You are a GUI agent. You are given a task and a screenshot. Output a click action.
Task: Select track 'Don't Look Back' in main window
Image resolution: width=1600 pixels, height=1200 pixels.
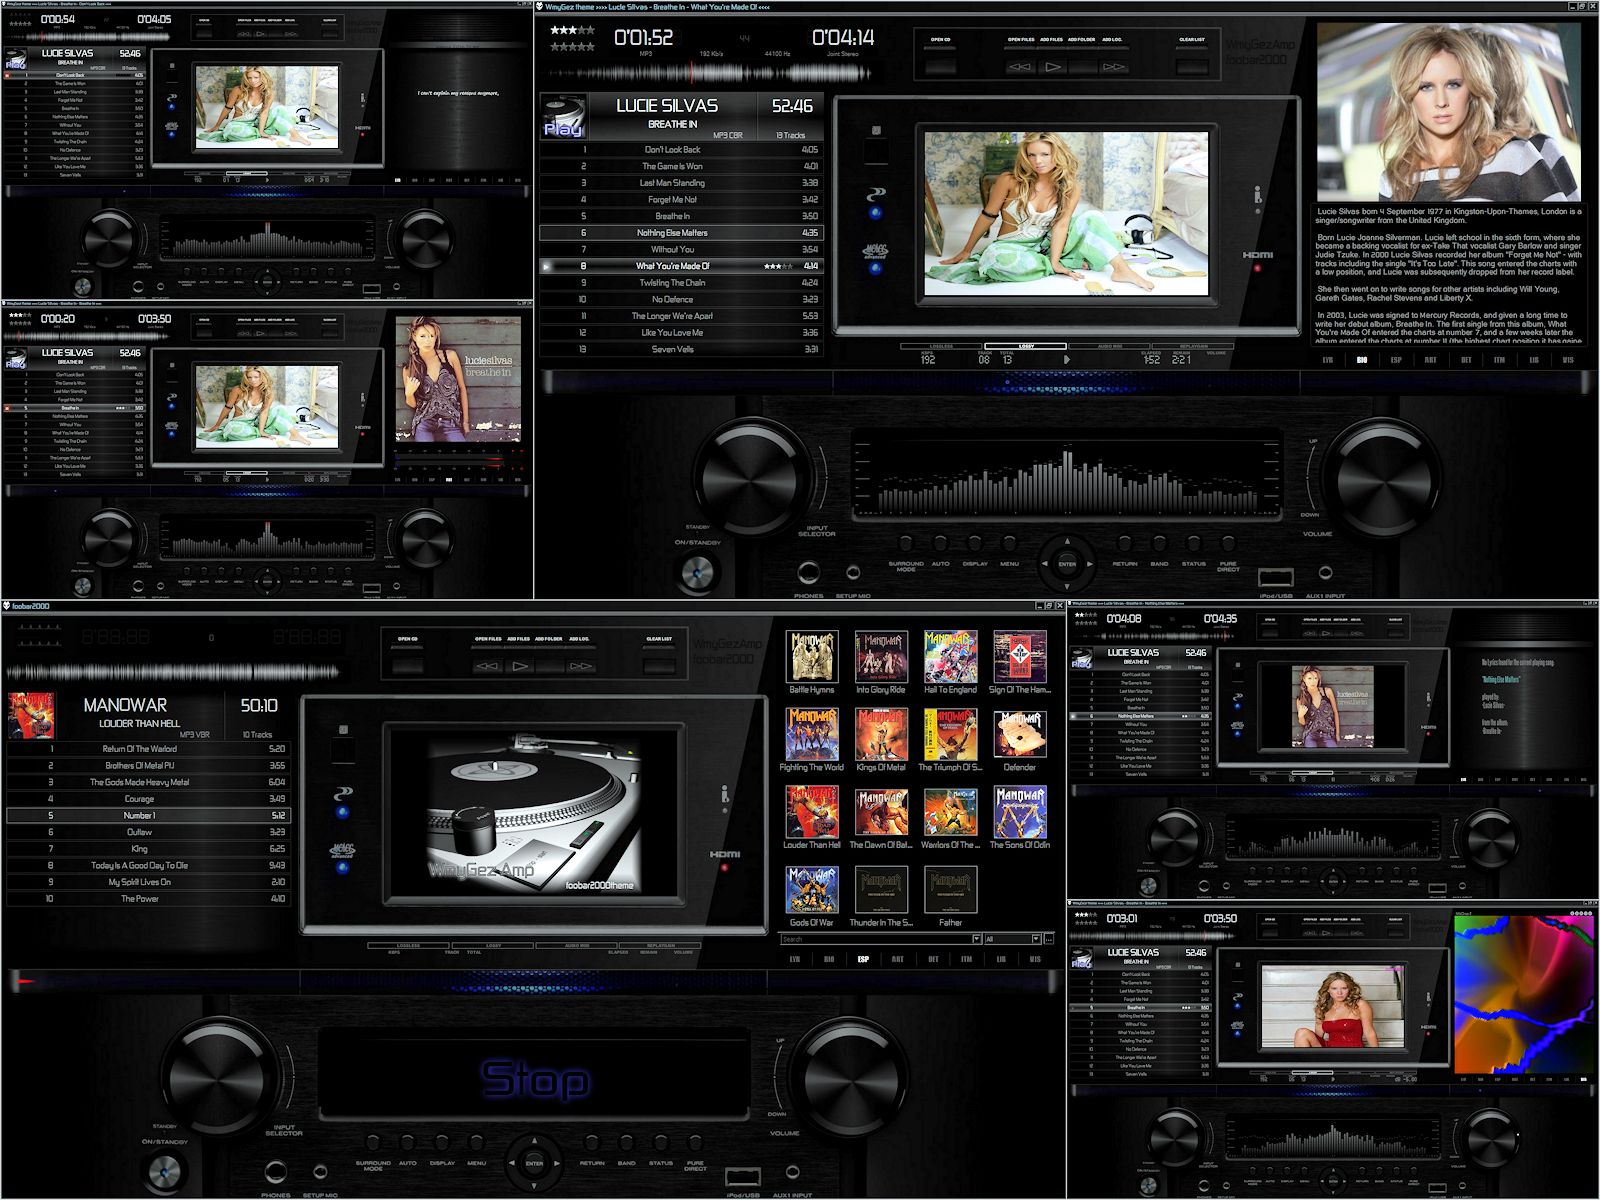tap(681, 149)
